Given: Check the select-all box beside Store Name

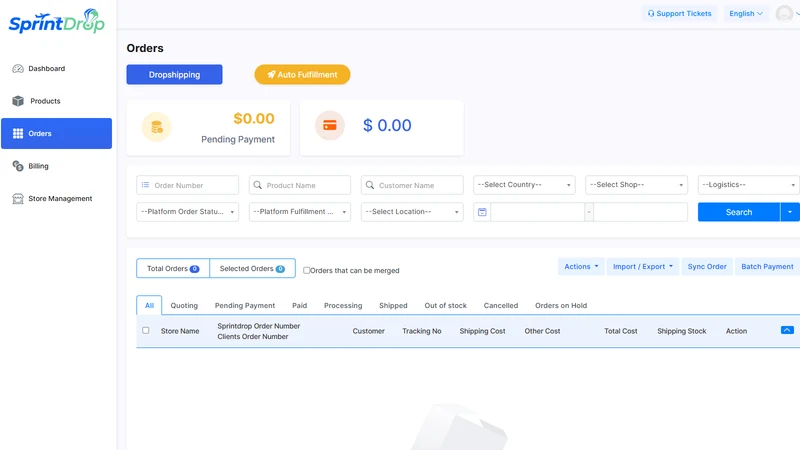Looking at the screenshot, I should point(146,331).
